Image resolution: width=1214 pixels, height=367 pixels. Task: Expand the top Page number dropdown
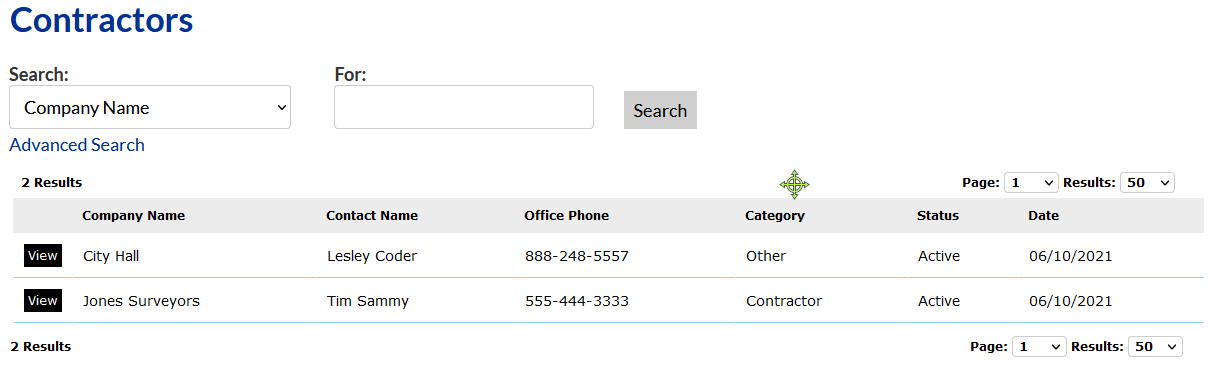tap(1031, 183)
